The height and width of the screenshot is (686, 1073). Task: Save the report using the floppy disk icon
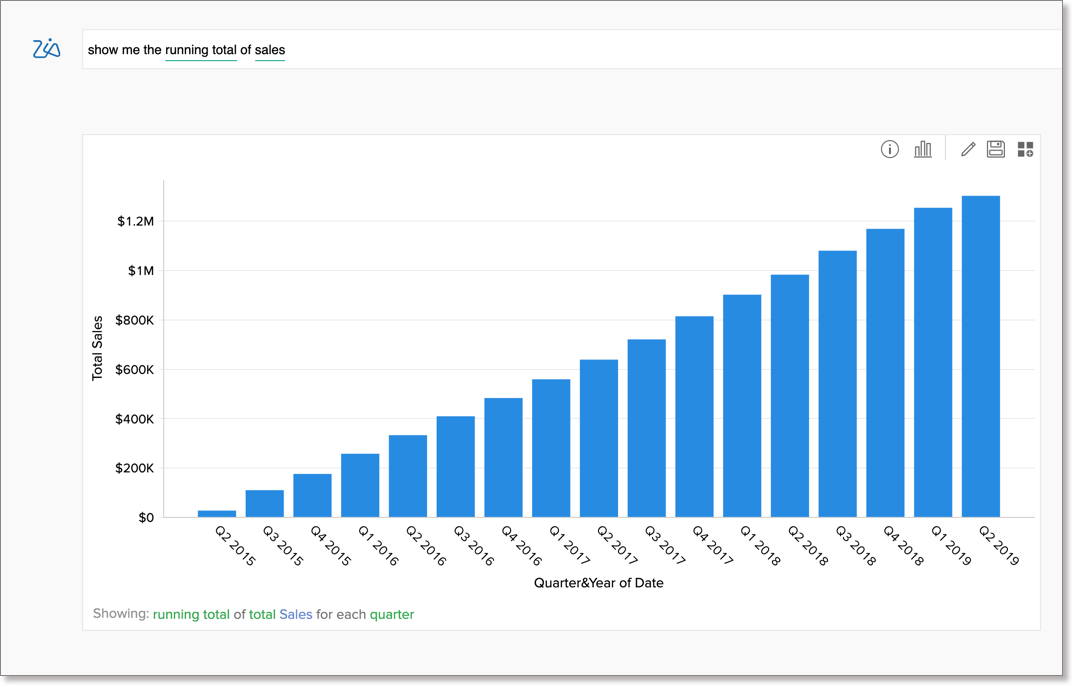click(x=996, y=148)
